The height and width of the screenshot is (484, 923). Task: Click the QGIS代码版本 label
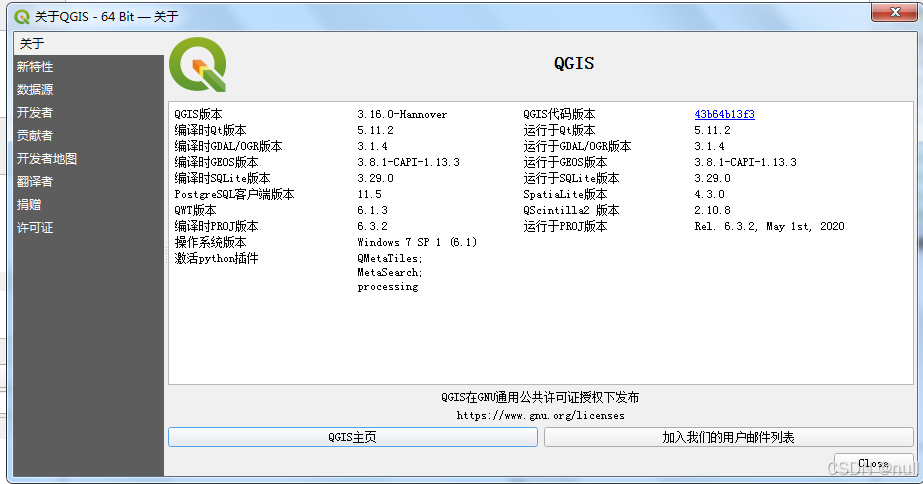click(559, 114)
